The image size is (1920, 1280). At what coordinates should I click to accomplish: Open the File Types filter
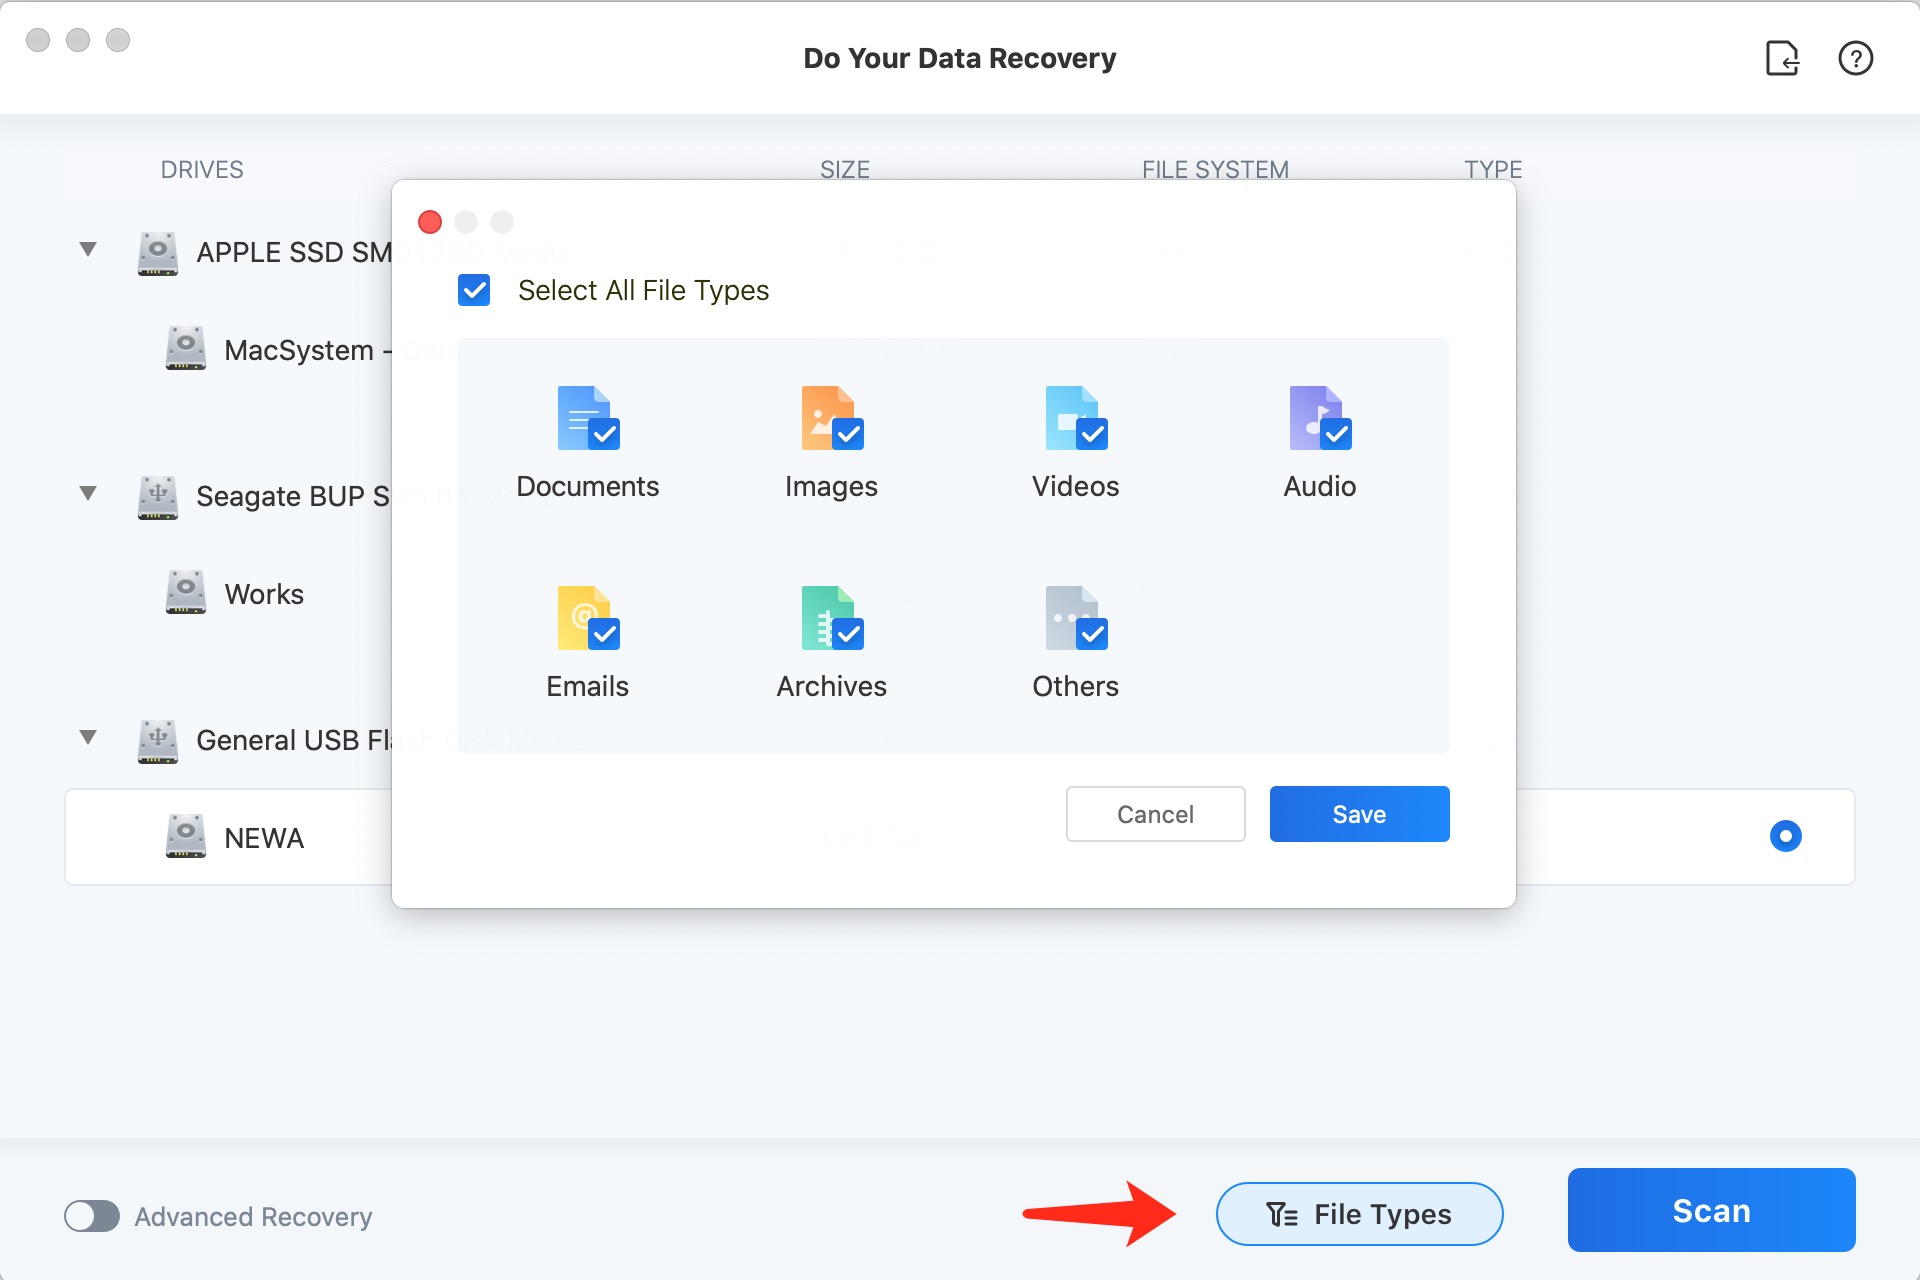click(1359, 1214)
